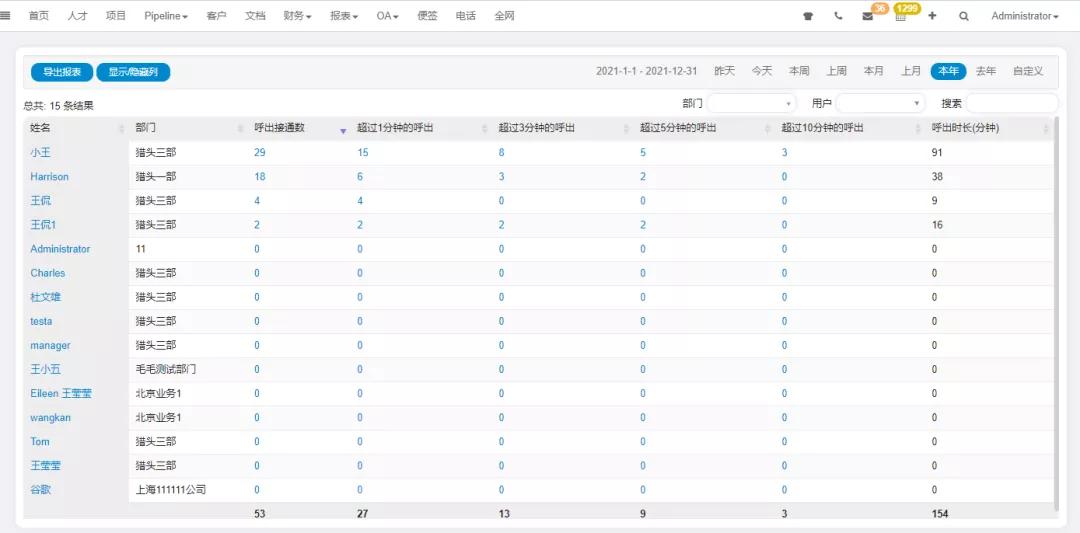The image size is (1080, 533).
Task: Click the shirt theme icon
Action: click(808, 17)
